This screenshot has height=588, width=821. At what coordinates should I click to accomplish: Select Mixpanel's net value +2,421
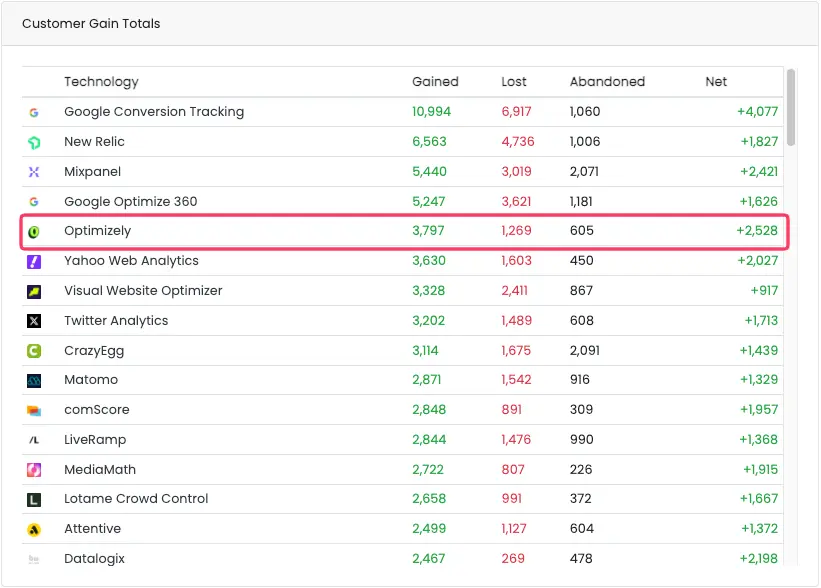[x=759, y=171]
